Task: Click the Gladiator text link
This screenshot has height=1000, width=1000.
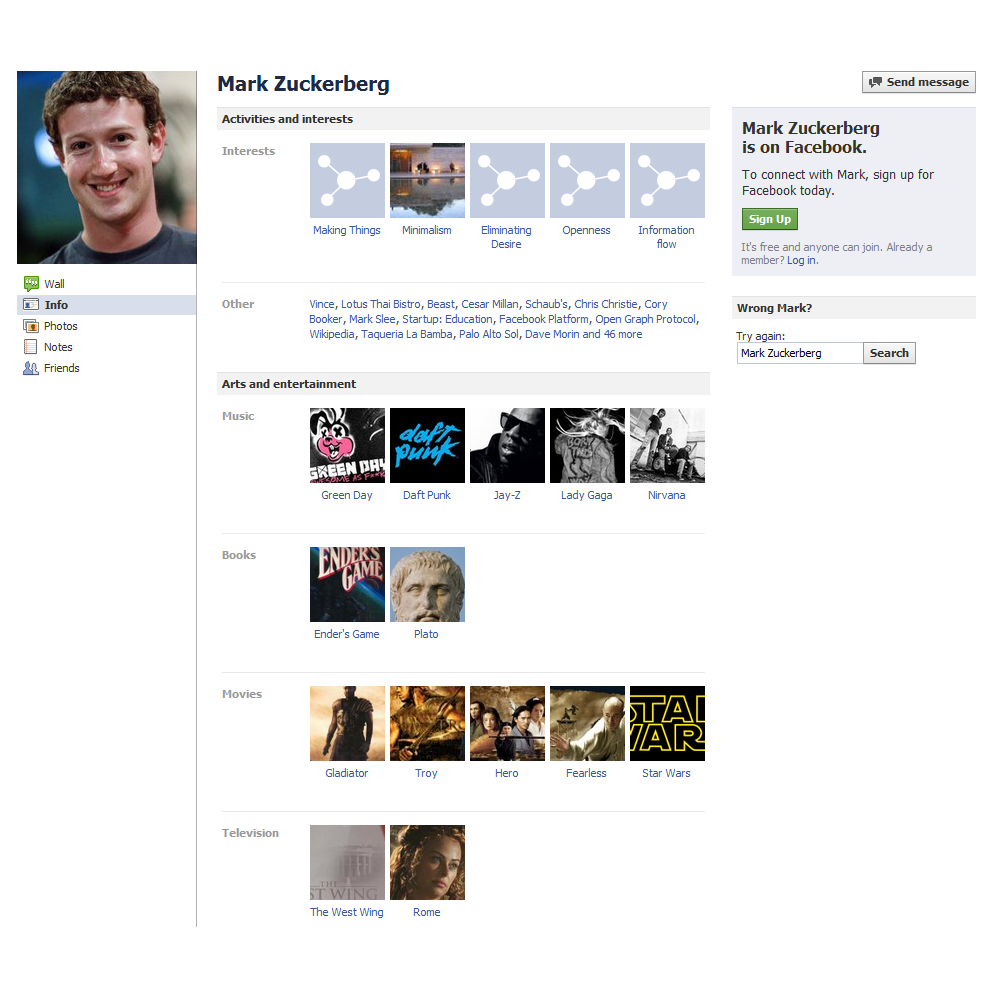Action: (347, 774)
